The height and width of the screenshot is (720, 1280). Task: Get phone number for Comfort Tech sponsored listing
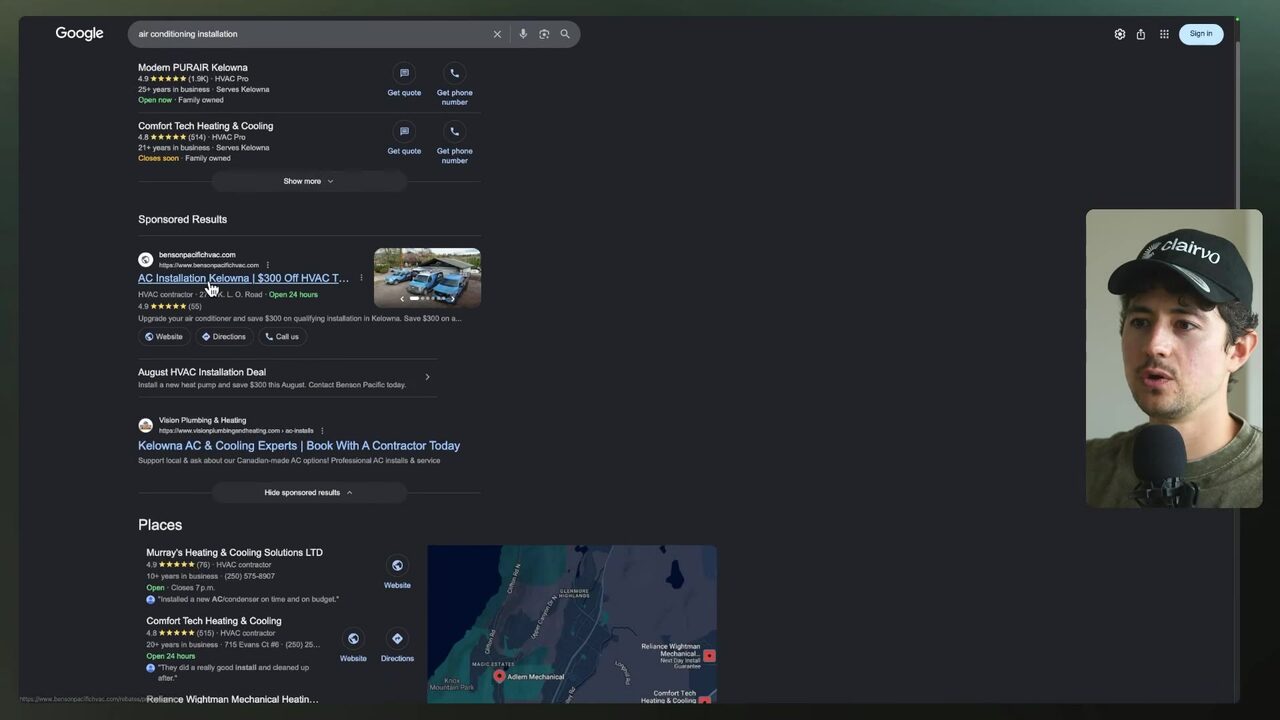click(455, 144)
